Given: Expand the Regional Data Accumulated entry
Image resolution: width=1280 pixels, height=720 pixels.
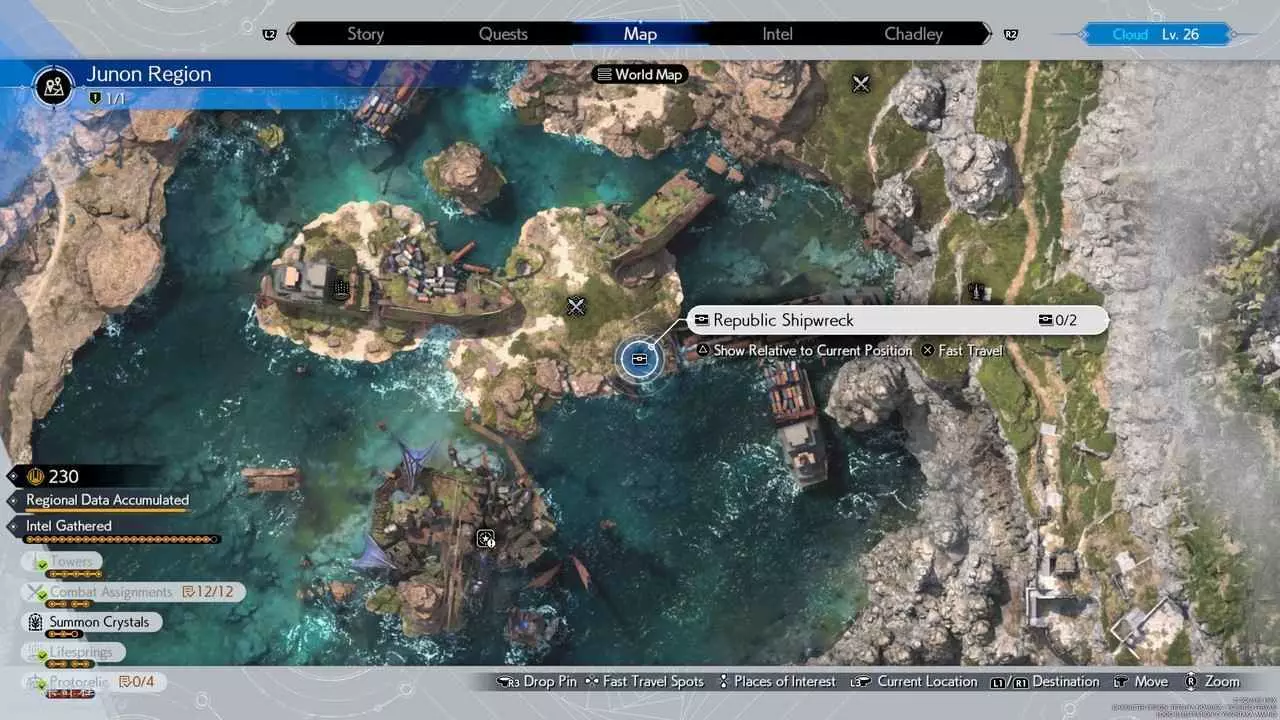Looking at the screenshot, I should 107,500.
